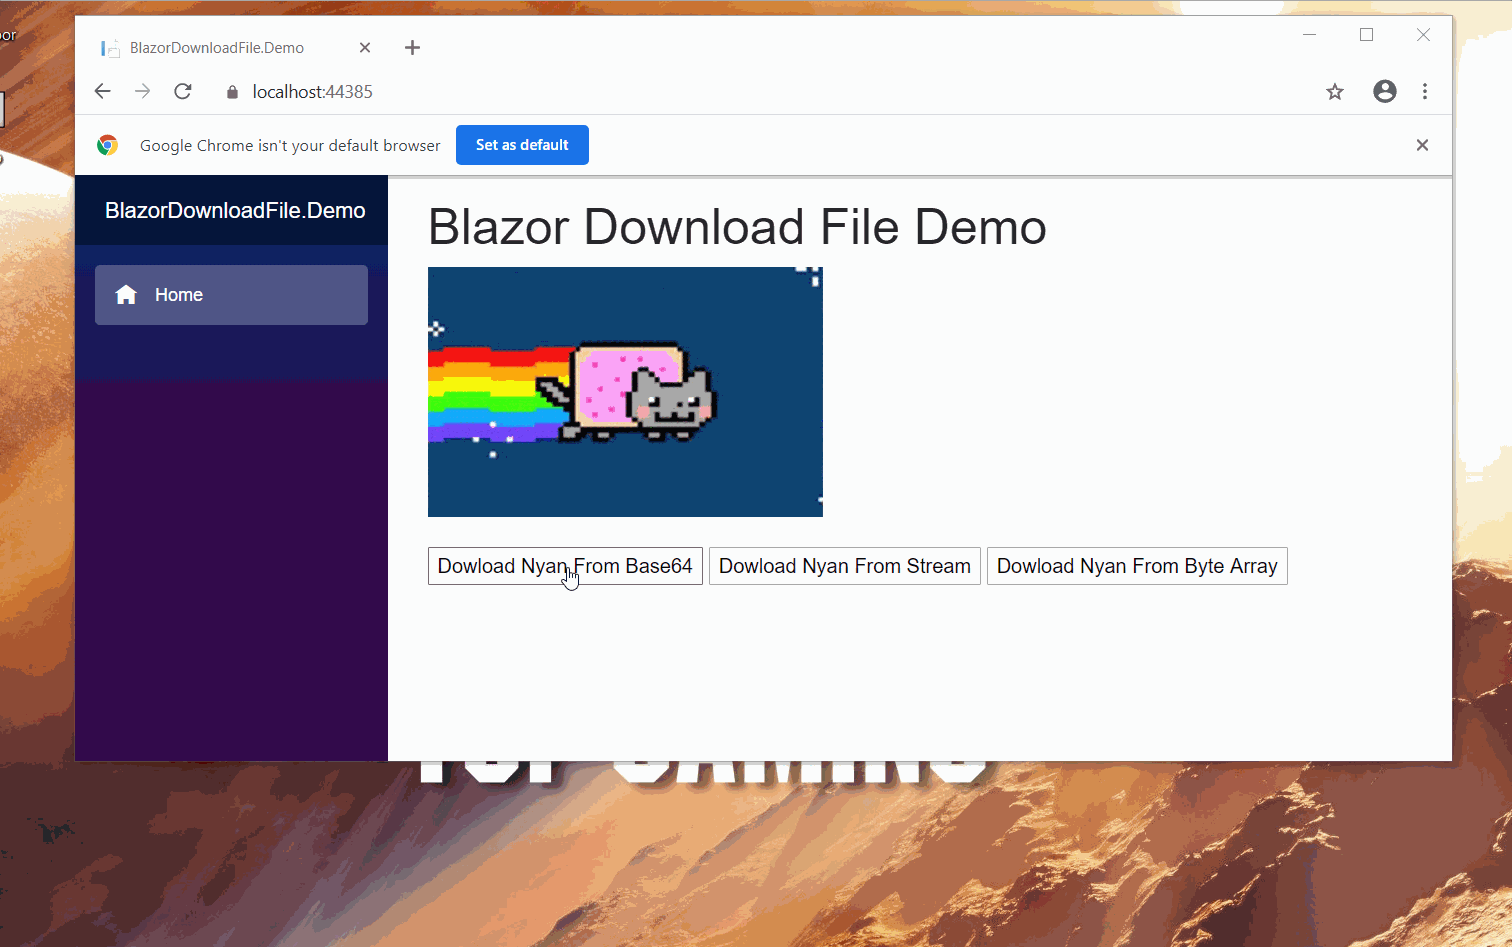Reload the page with the refresh icon

coord(183,92)
